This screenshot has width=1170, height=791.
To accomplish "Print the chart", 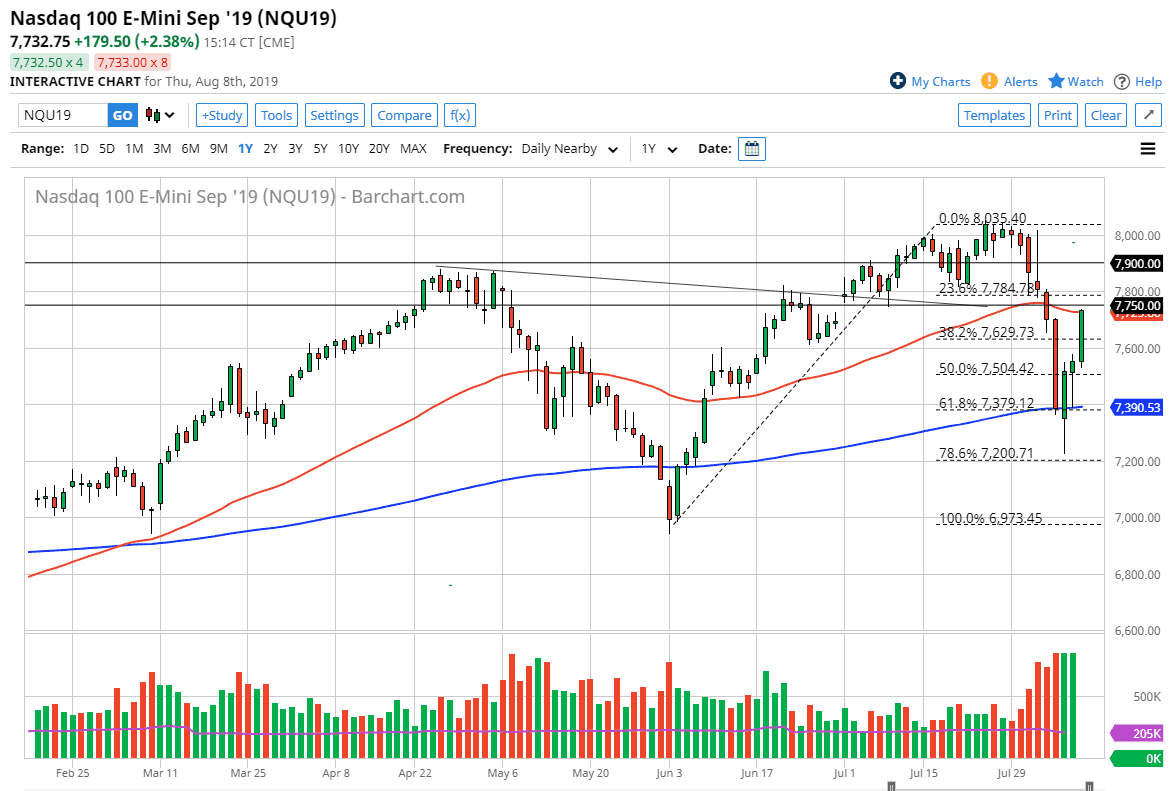I will tap(1057, 115).
